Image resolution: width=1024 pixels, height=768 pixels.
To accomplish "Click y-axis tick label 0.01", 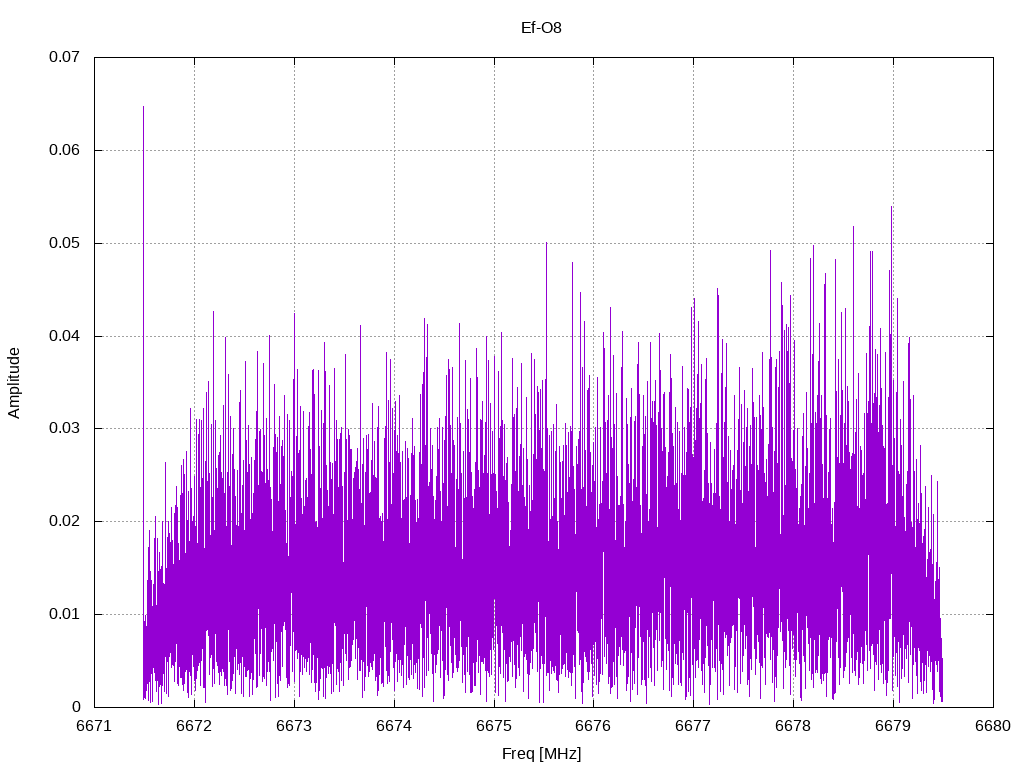I will (65, 615).
